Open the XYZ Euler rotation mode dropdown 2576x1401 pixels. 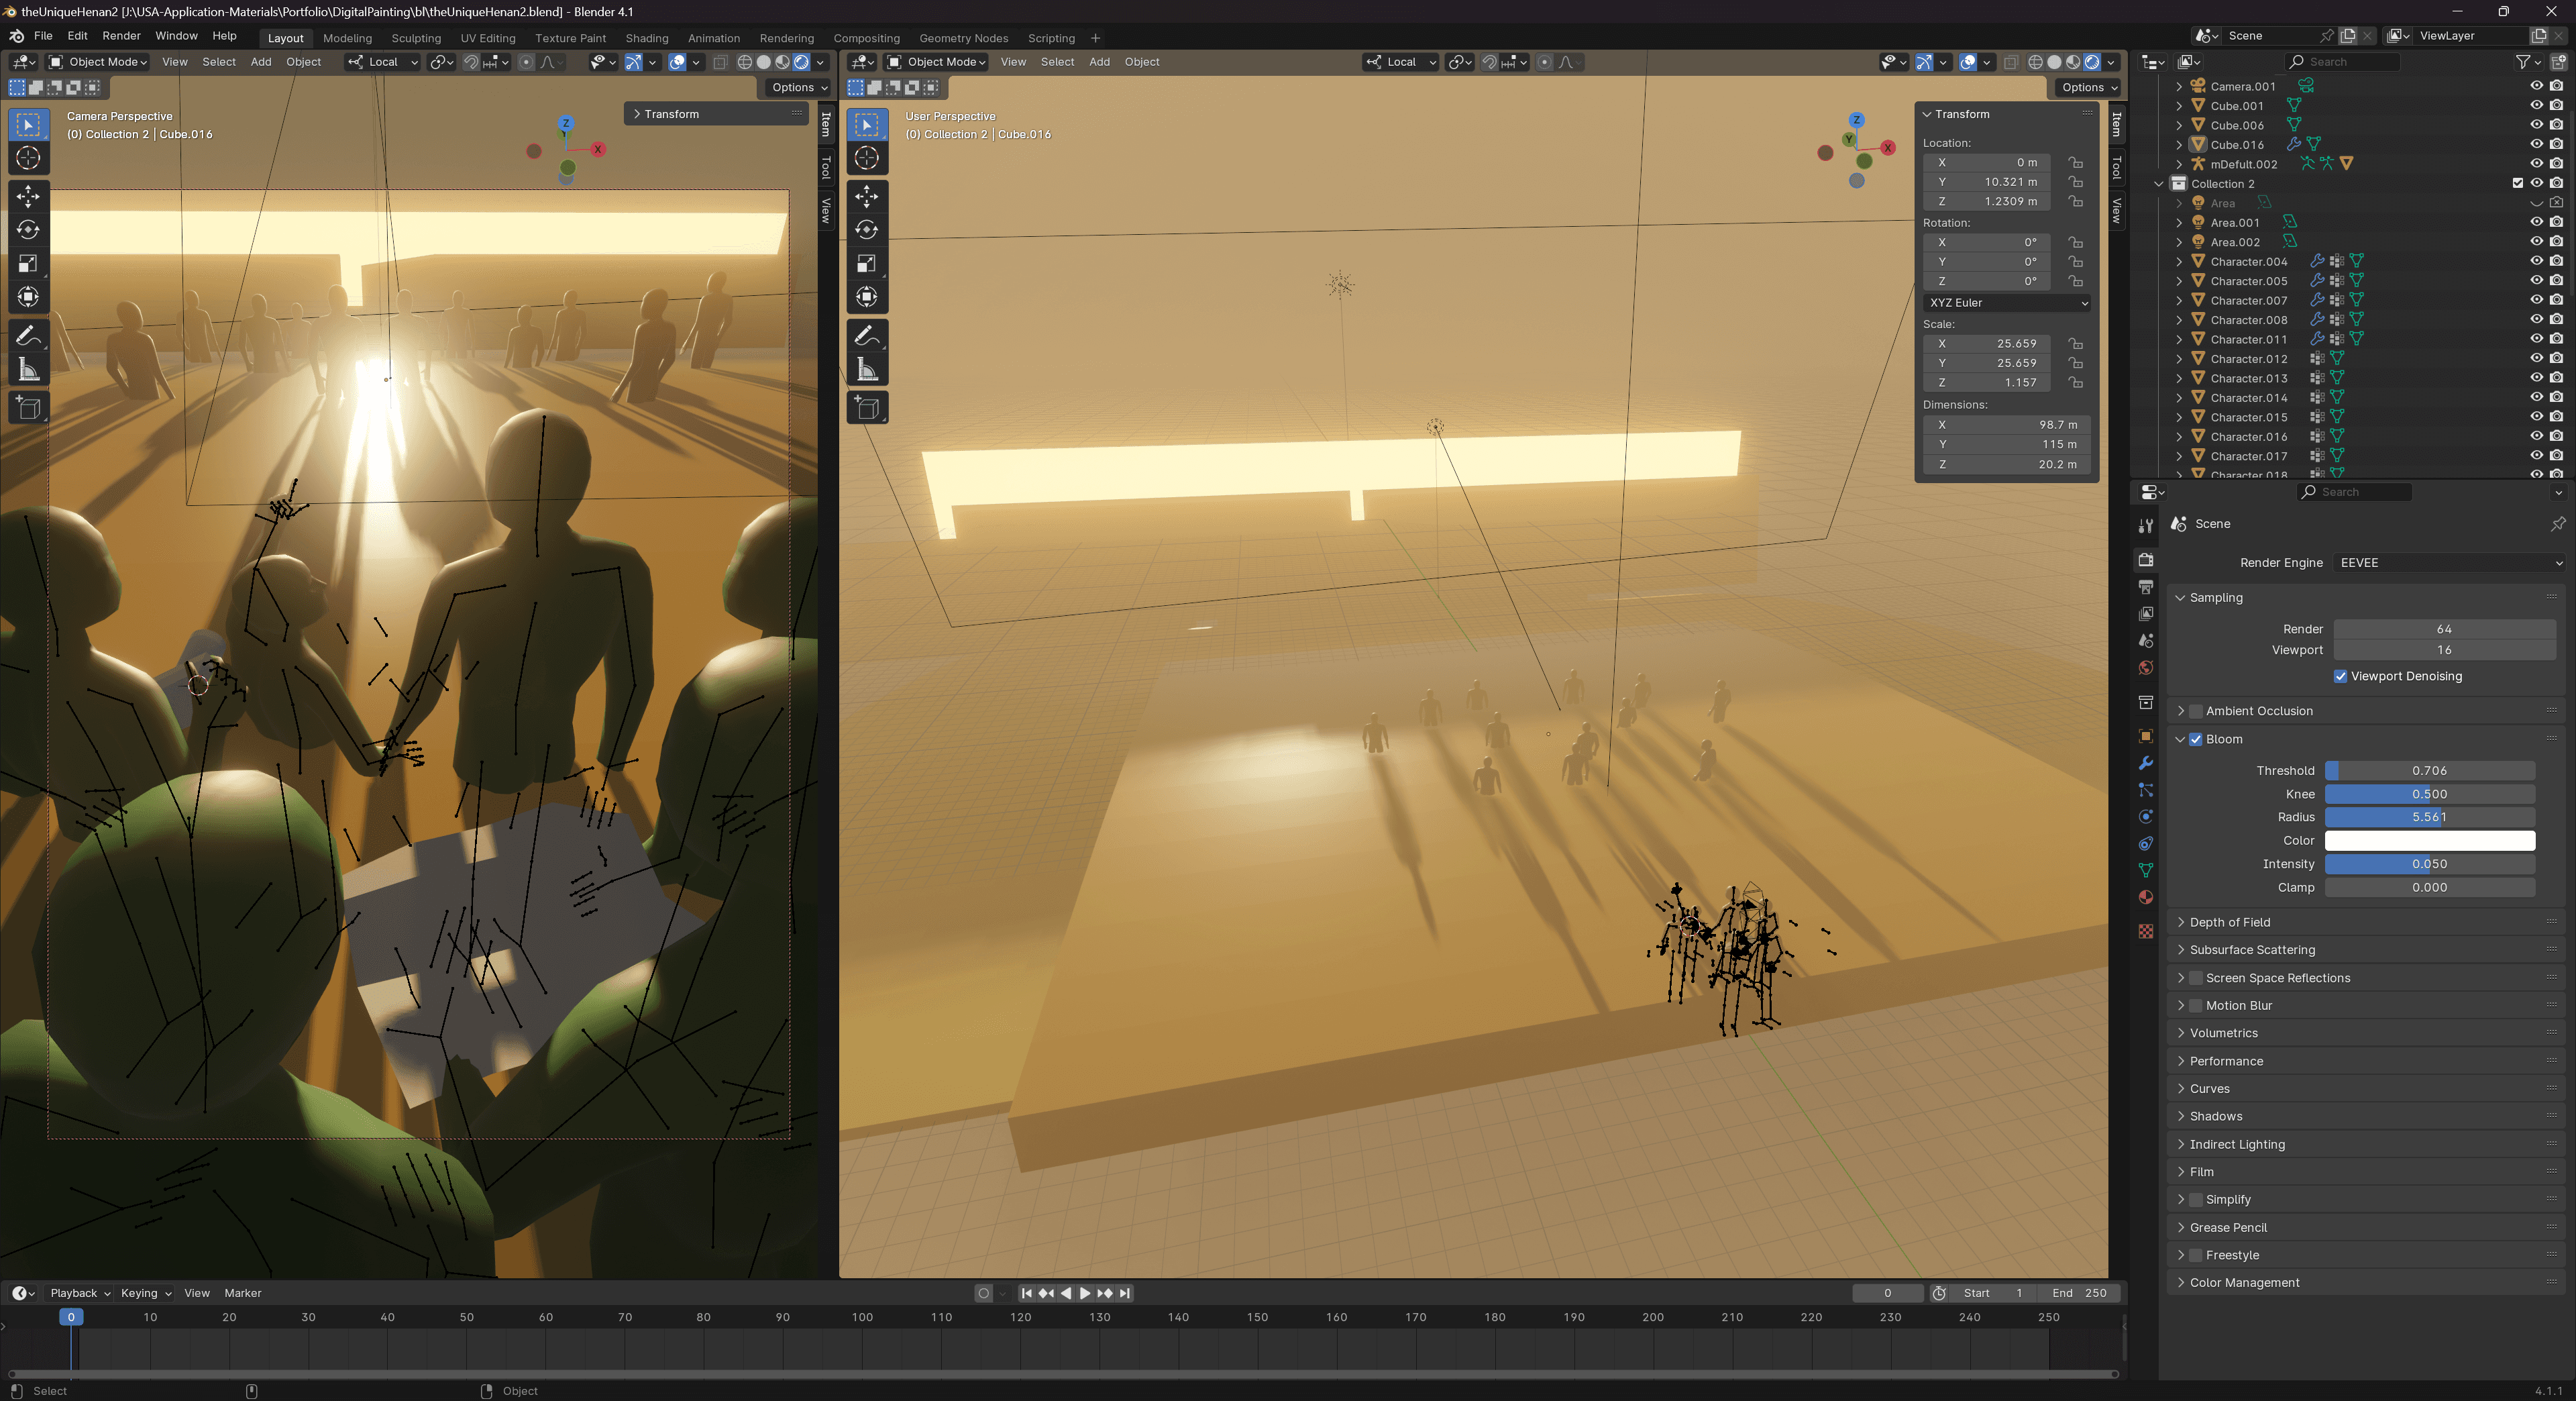pos(2006,302)
